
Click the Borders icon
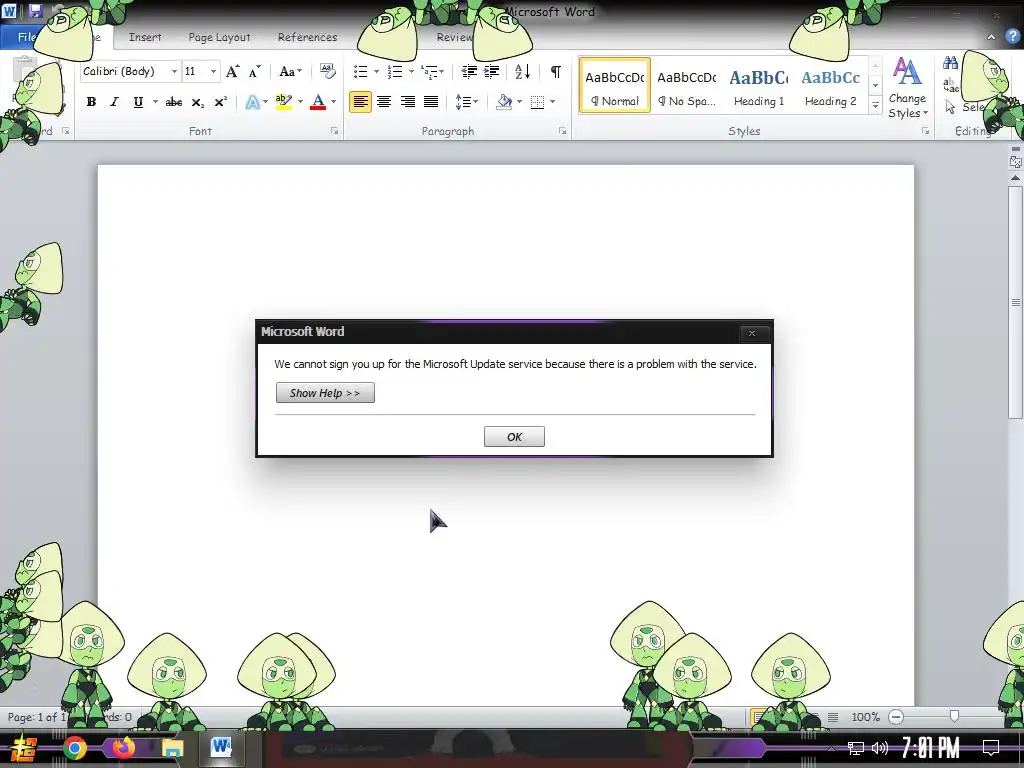(x=537, y=102)
